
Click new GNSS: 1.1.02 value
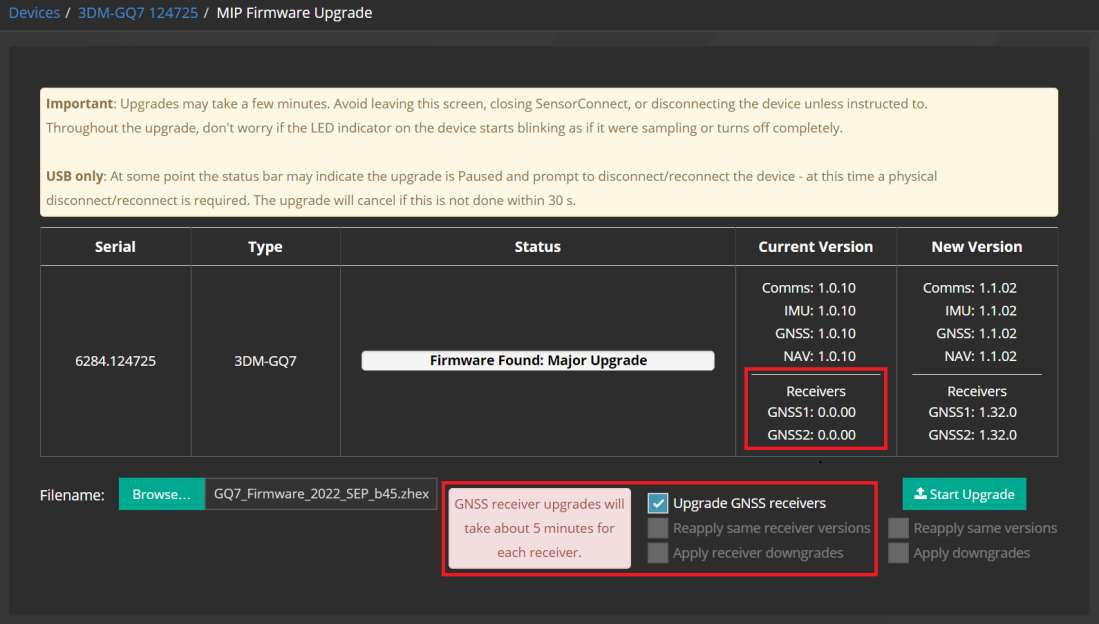tap(976, 334)
